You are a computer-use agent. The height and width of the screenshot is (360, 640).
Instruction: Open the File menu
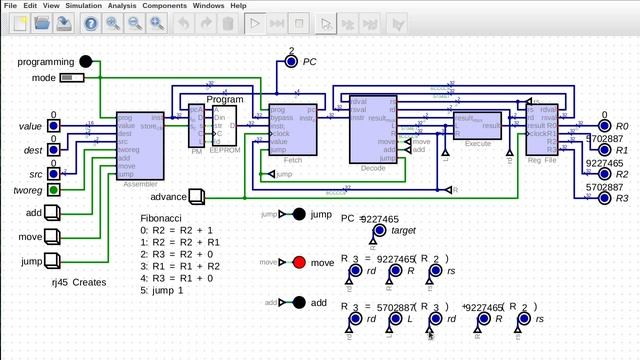point(10,6)
